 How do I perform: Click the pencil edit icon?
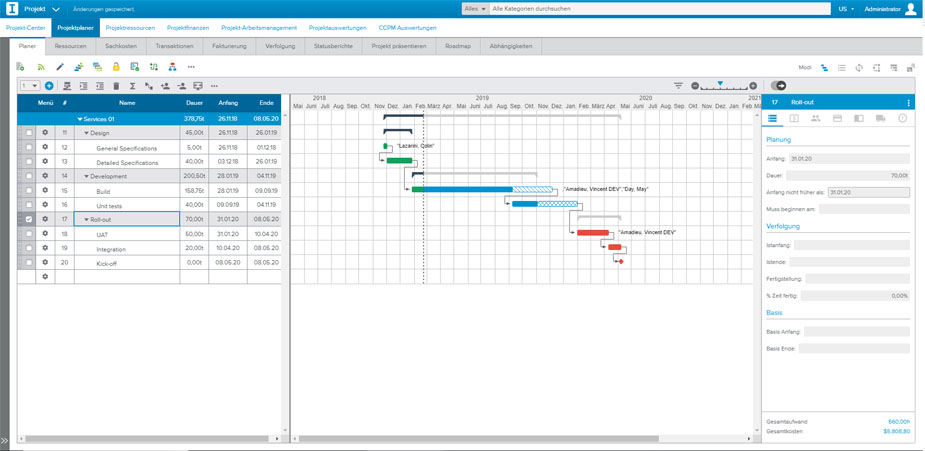click(x=59, y=67)
